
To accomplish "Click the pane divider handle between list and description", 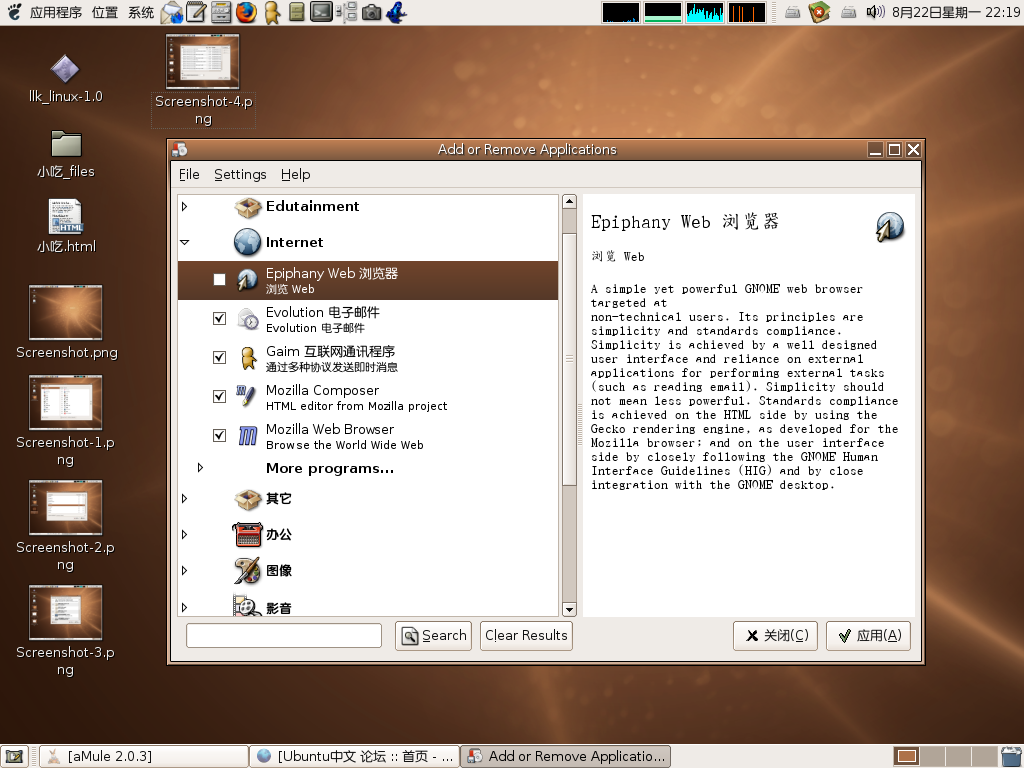I will [580, 424].
